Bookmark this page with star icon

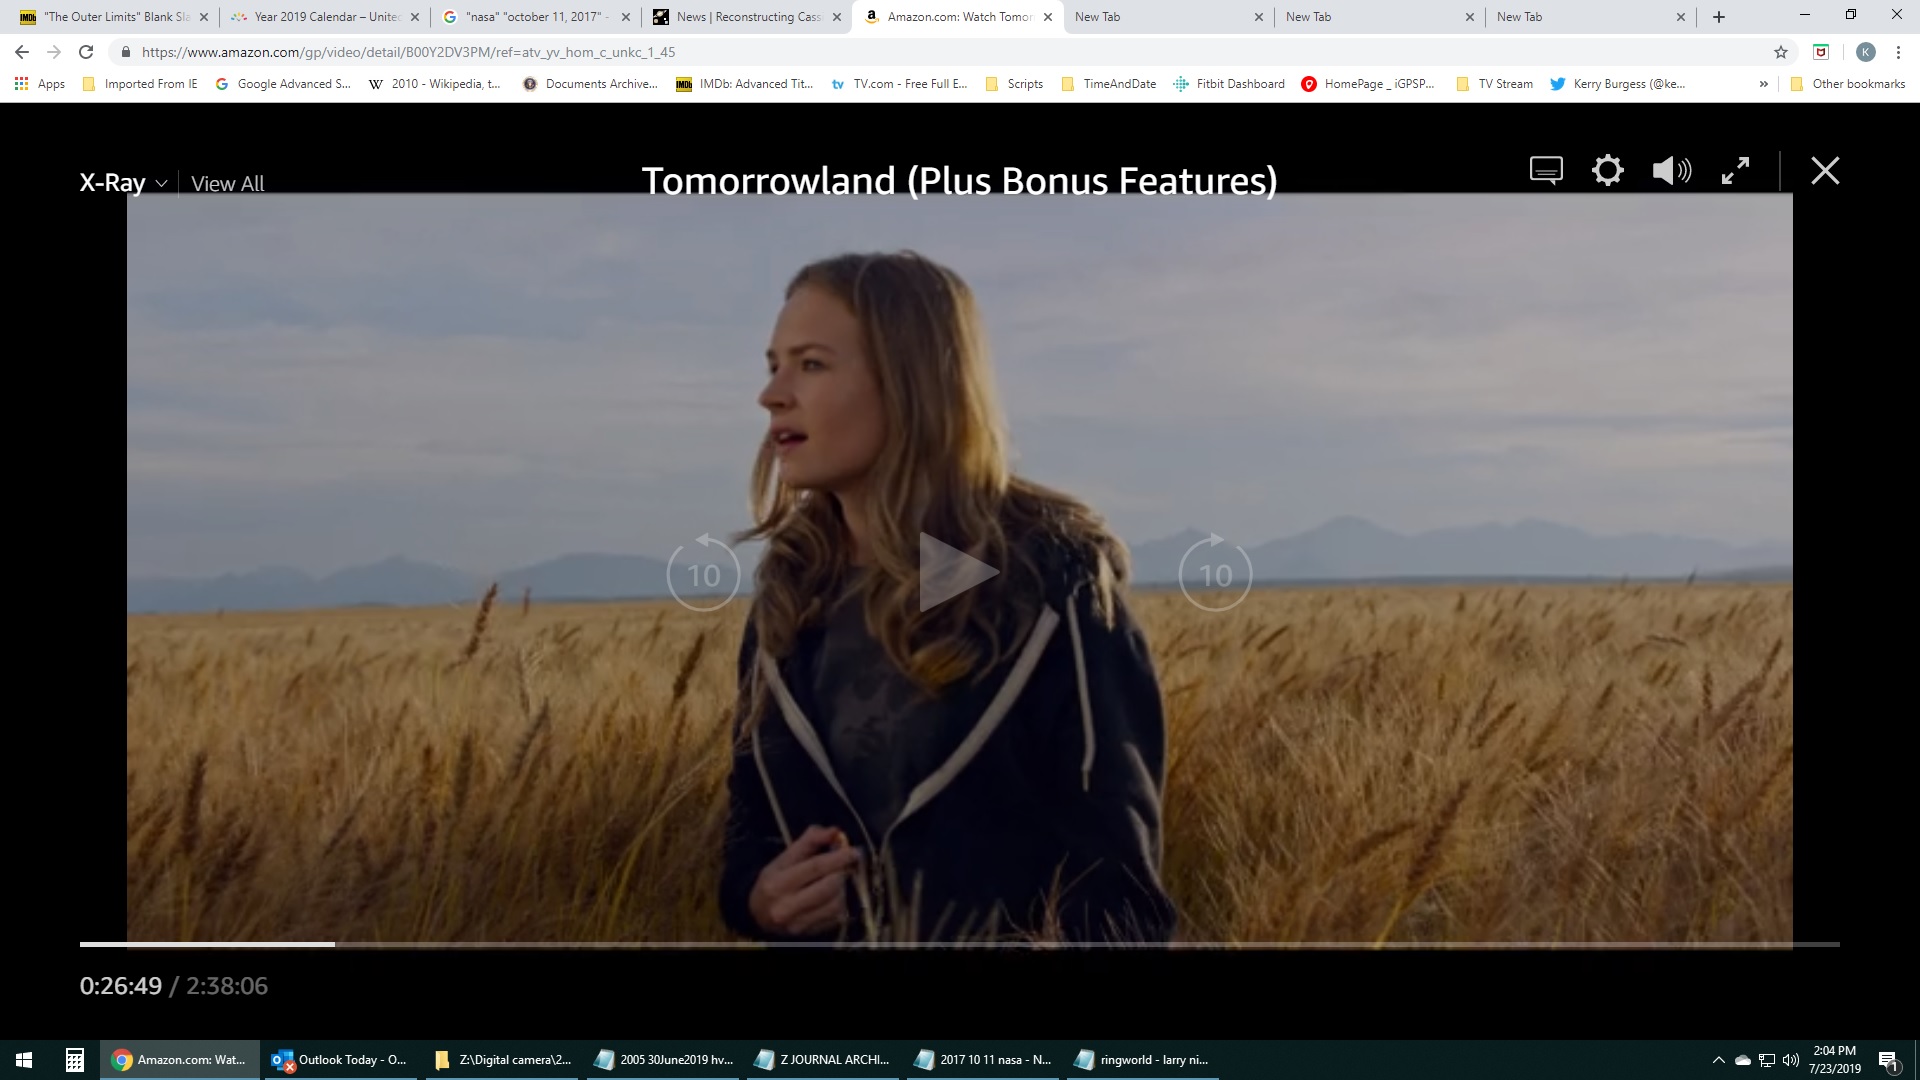tap(1780, 52)
